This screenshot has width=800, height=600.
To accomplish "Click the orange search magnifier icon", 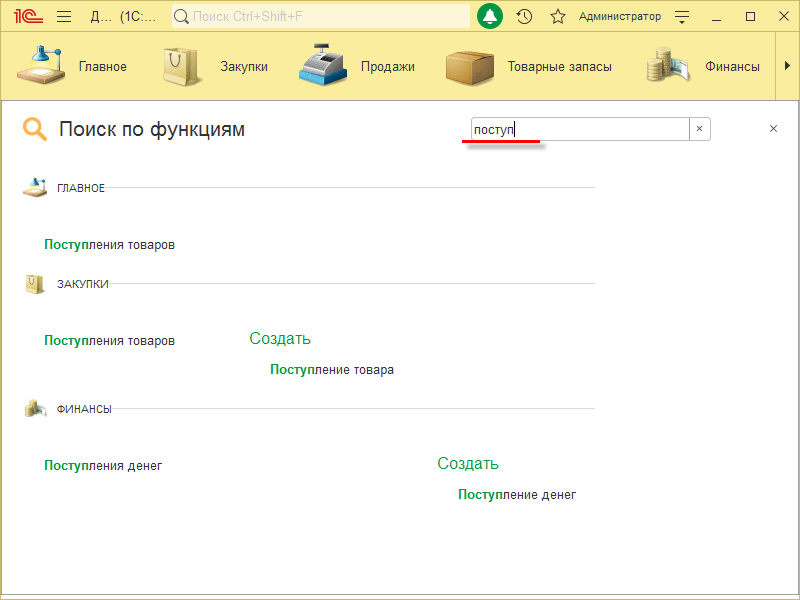I will pos(35,129).
